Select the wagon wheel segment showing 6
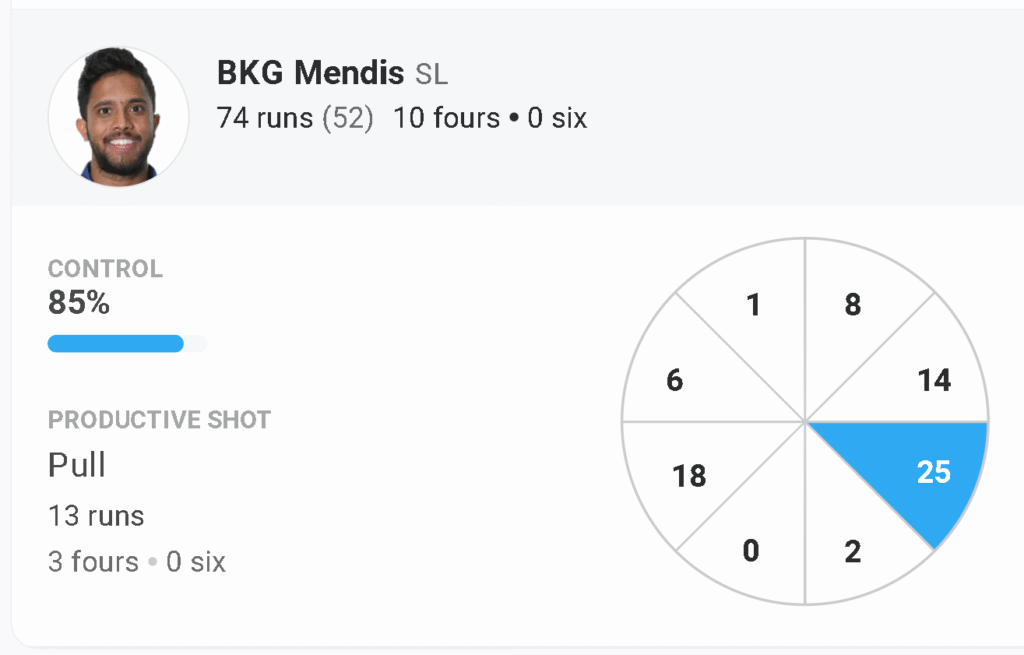1024x655 pixels. [x=677, y=380]
